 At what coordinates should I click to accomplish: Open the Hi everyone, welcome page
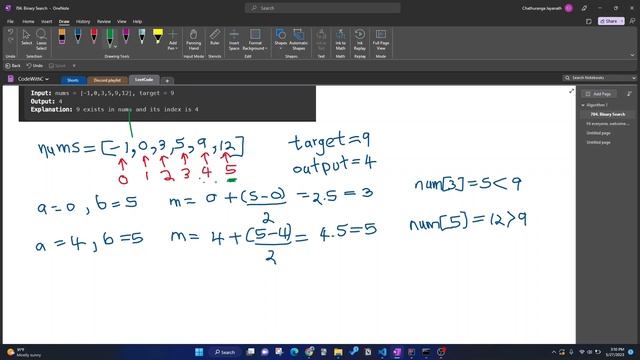(x=607, y=124)
